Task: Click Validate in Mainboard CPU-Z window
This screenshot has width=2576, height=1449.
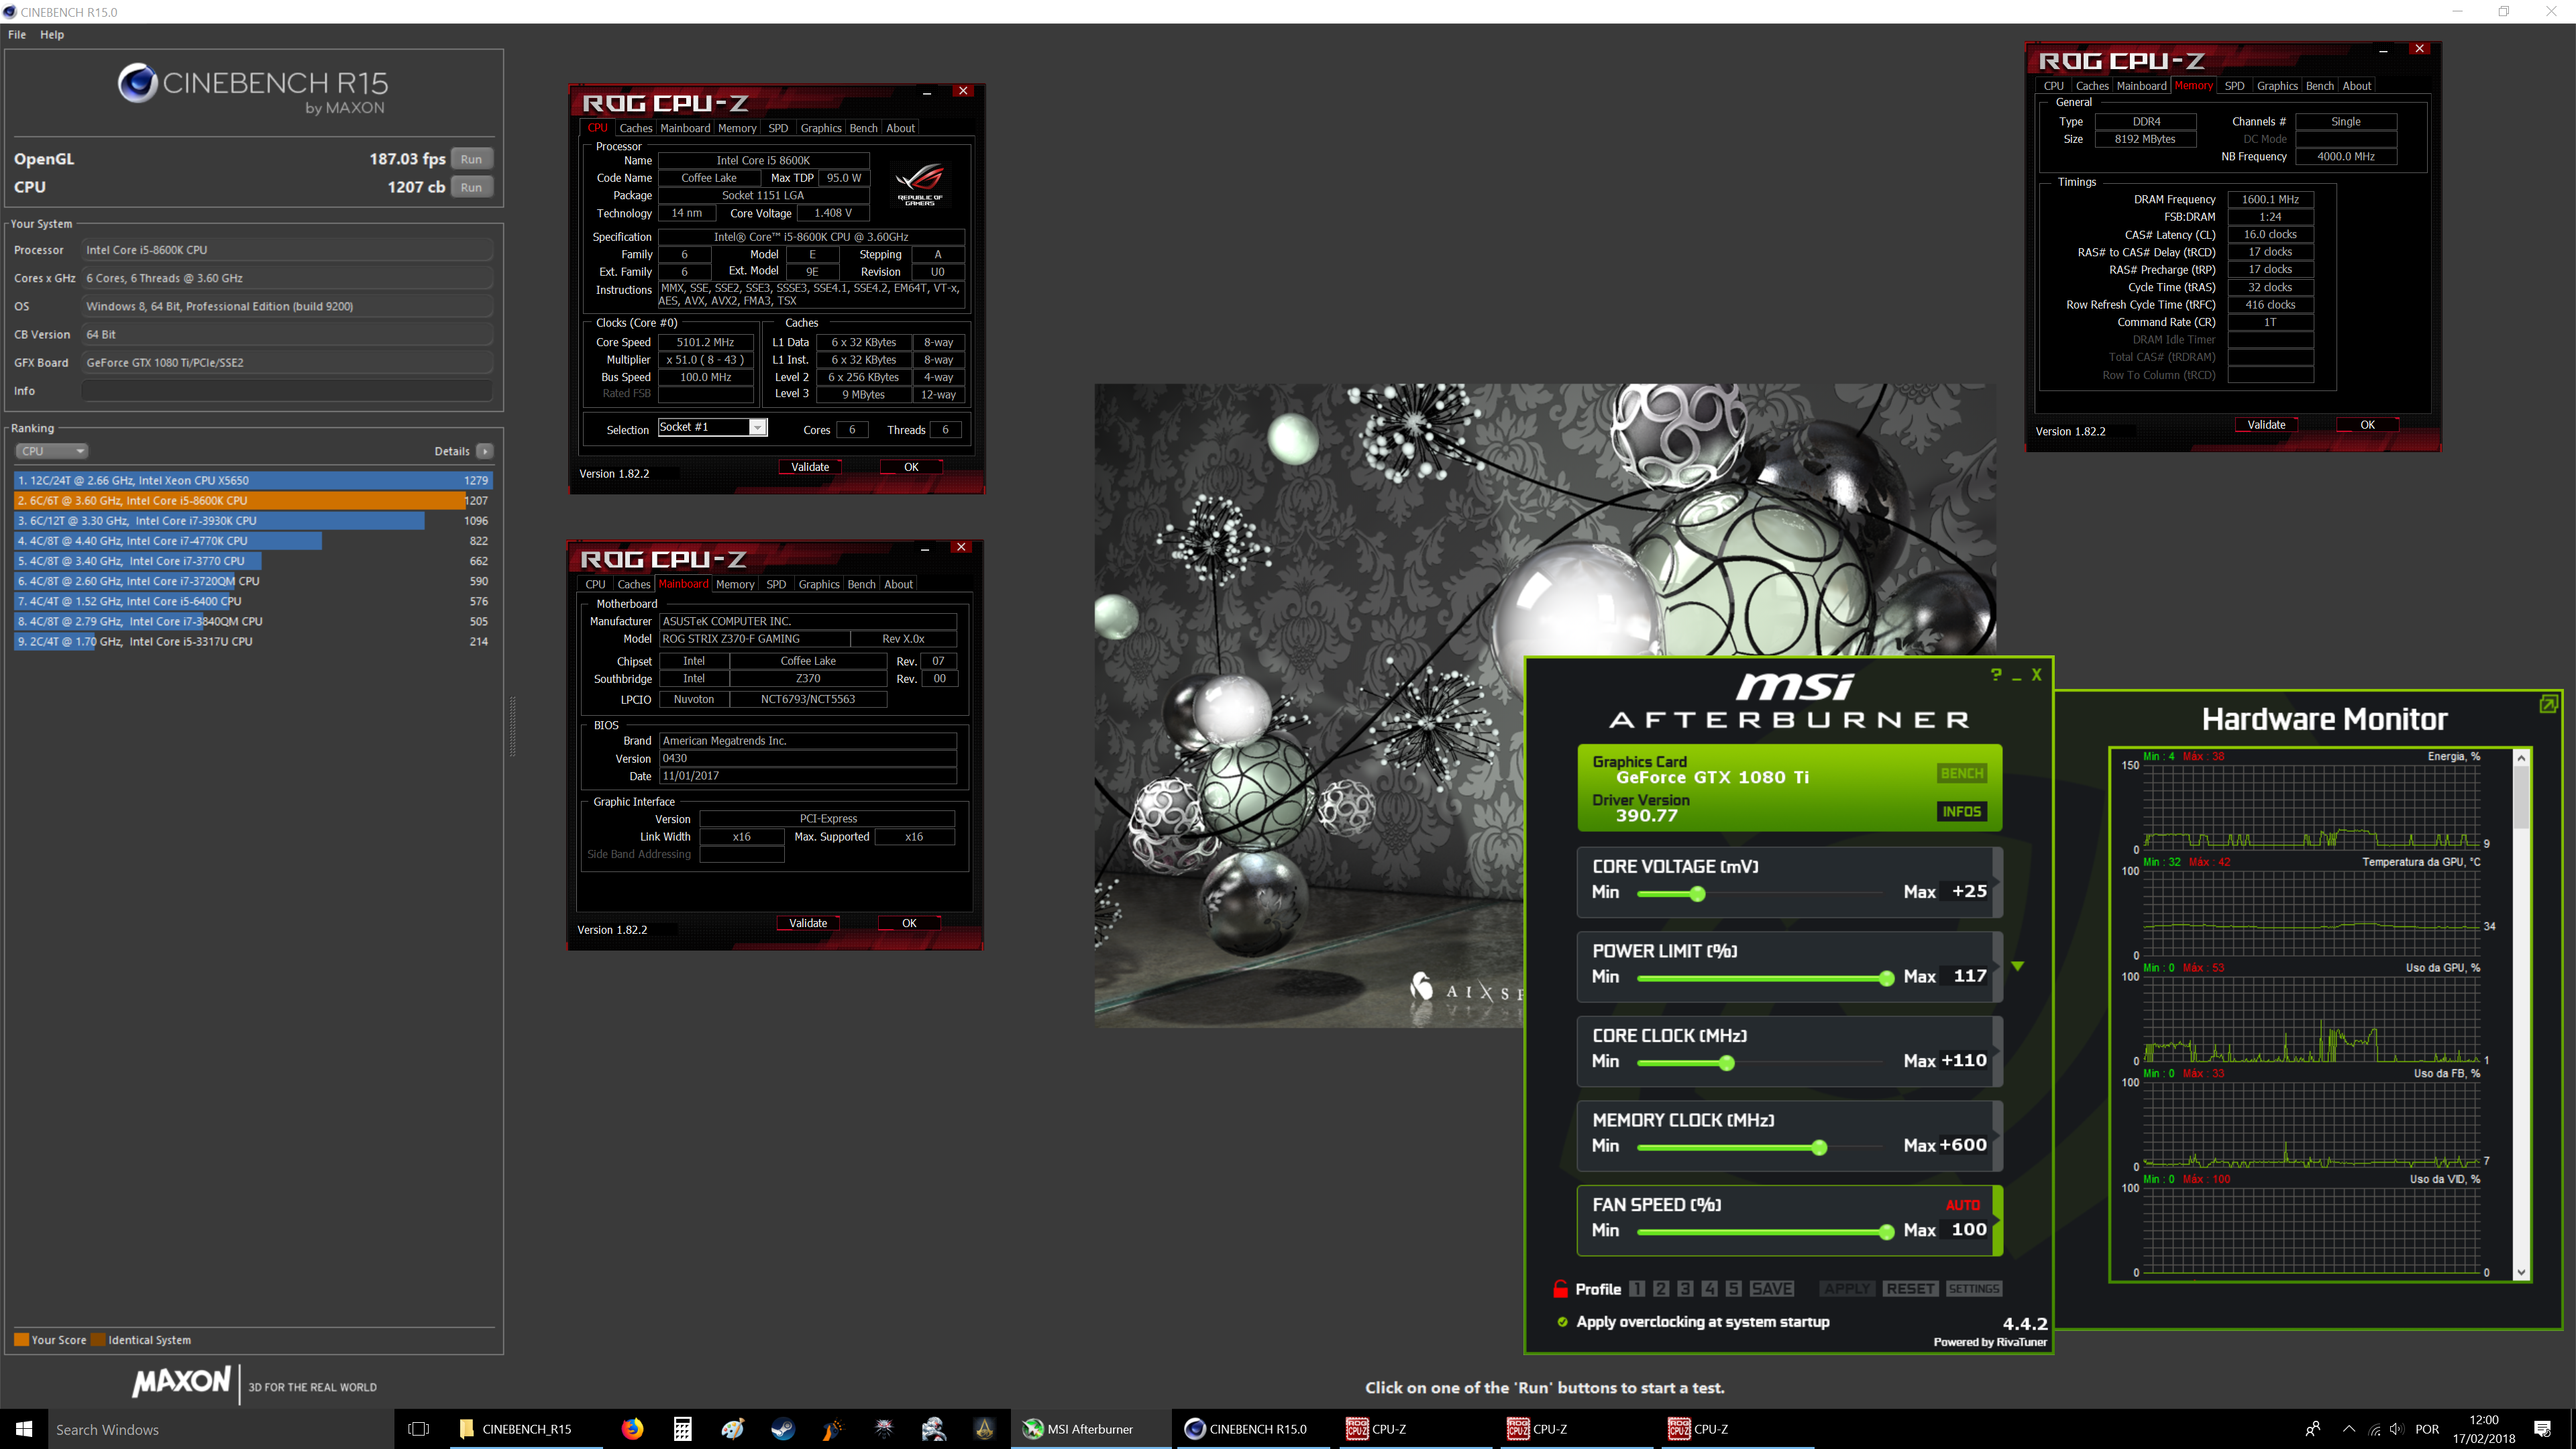Action: 808,923
